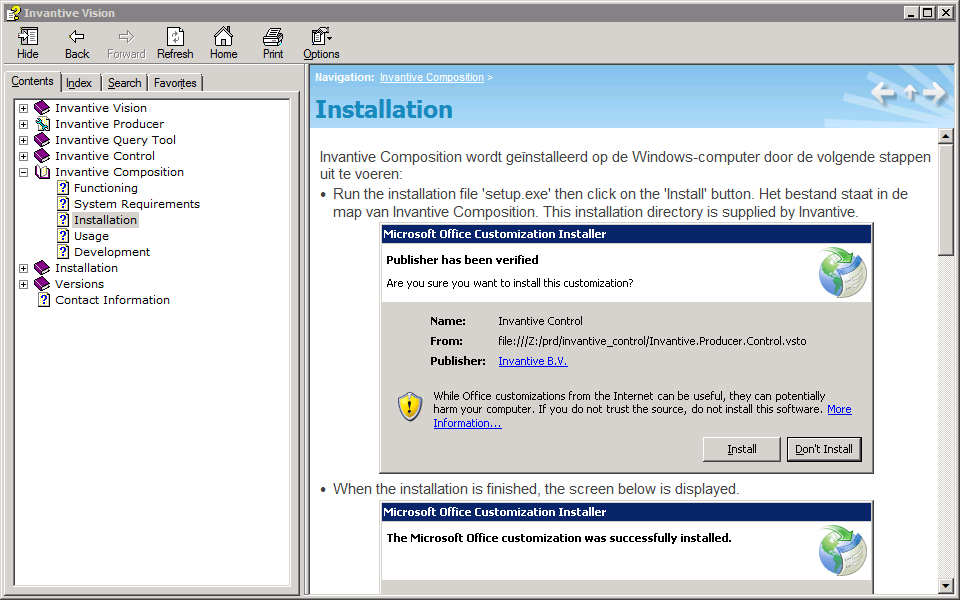The image size is (960, 600).
Task: Click the scrollbar down arrow
Action: pyautogui.click(x=946, y=585)
